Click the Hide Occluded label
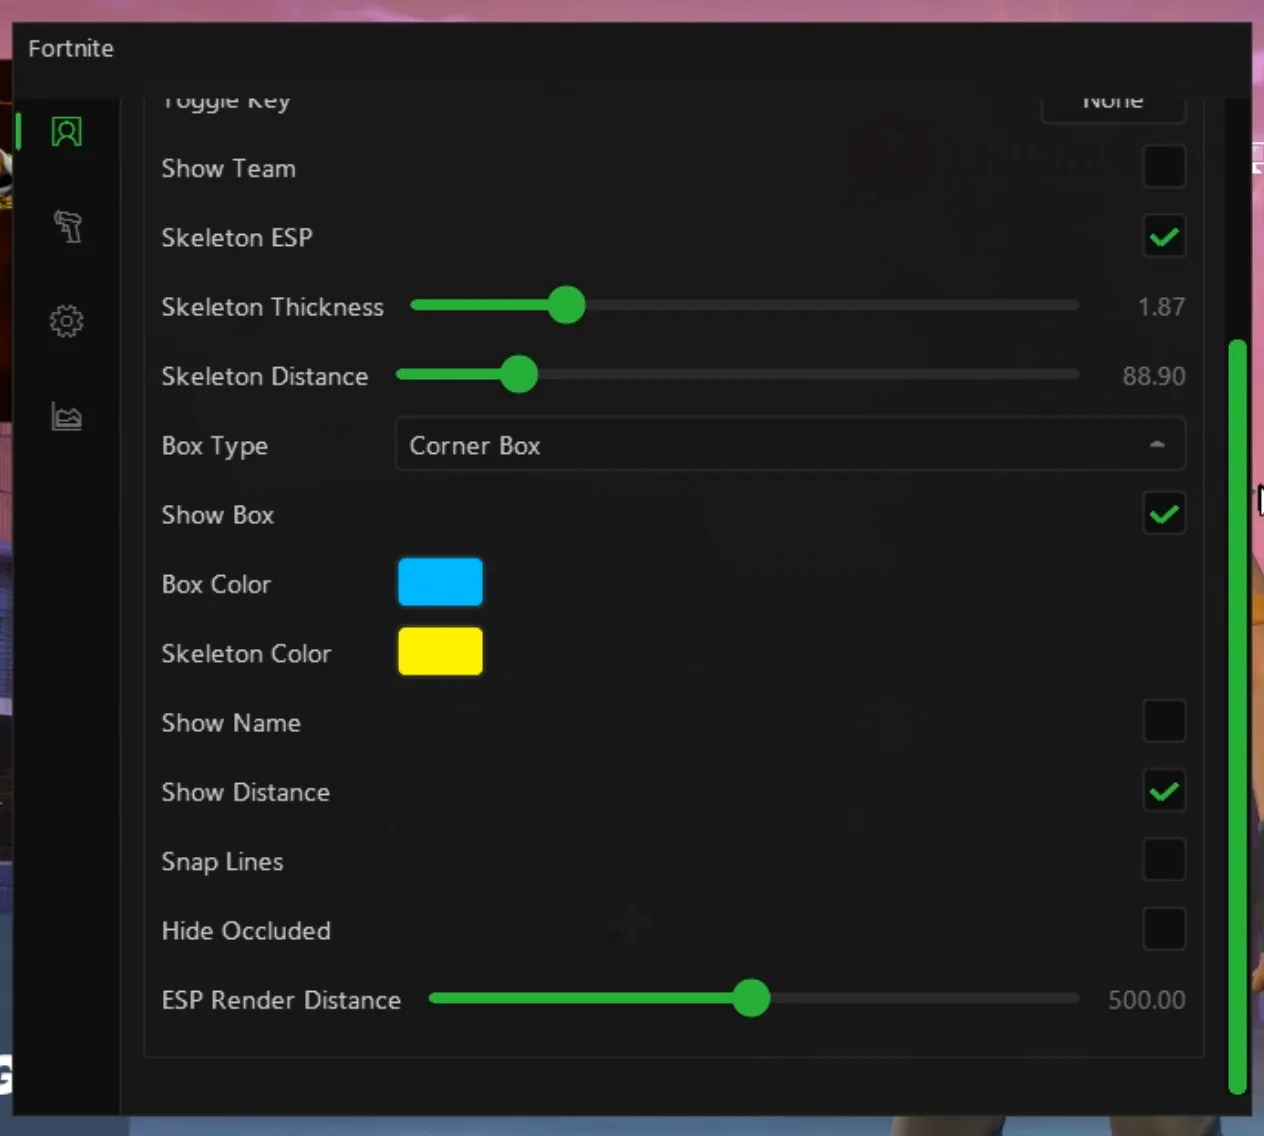This screenshot has width=1264, height=1136. point(246,931)
